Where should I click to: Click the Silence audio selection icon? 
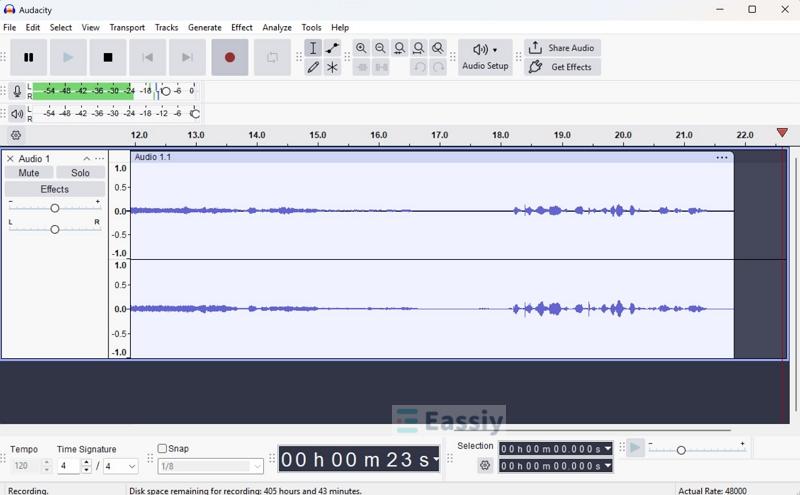tap(381, 67)
